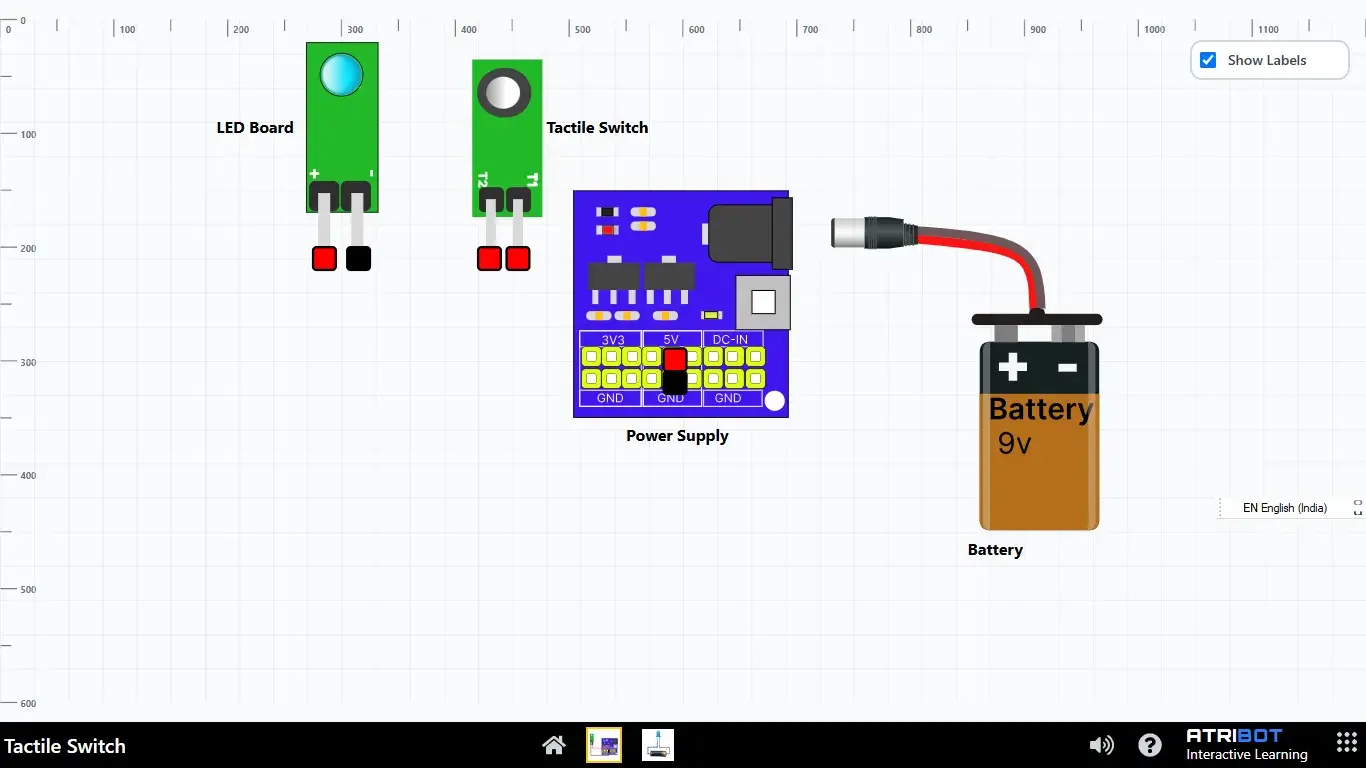Select the black GND pin below 5V

675,381
